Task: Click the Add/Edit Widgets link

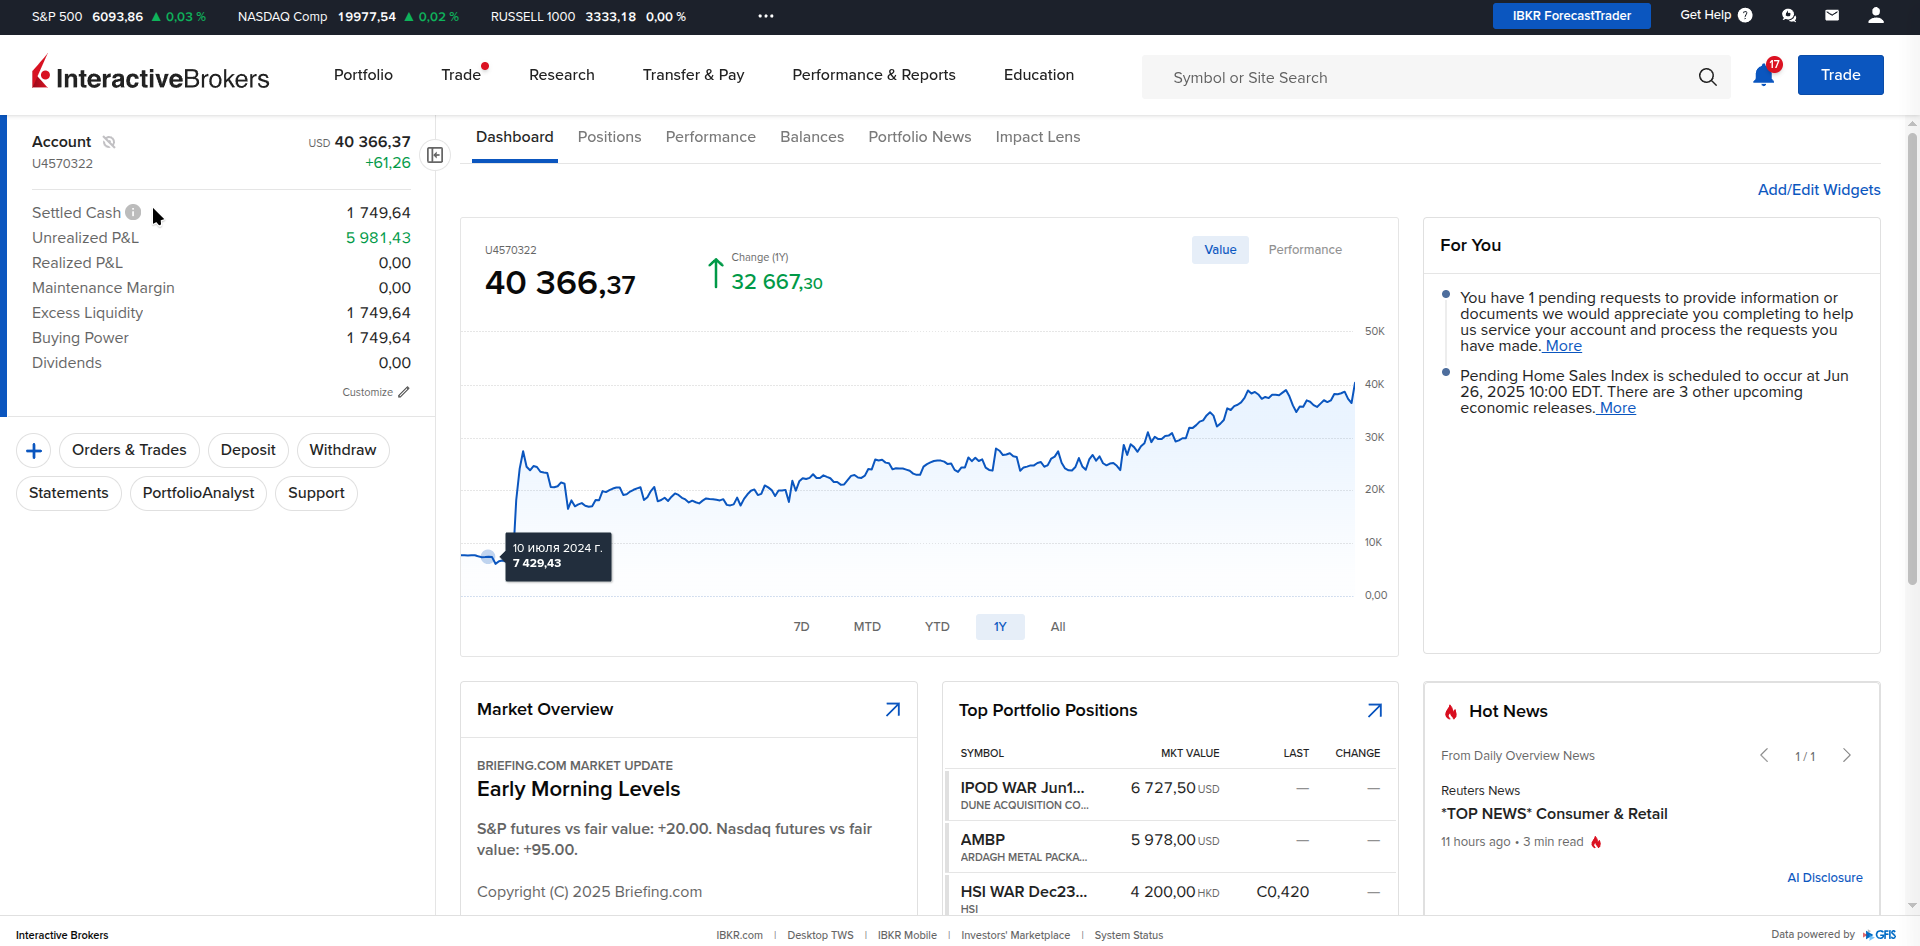Action: [x=1819, y=190]
